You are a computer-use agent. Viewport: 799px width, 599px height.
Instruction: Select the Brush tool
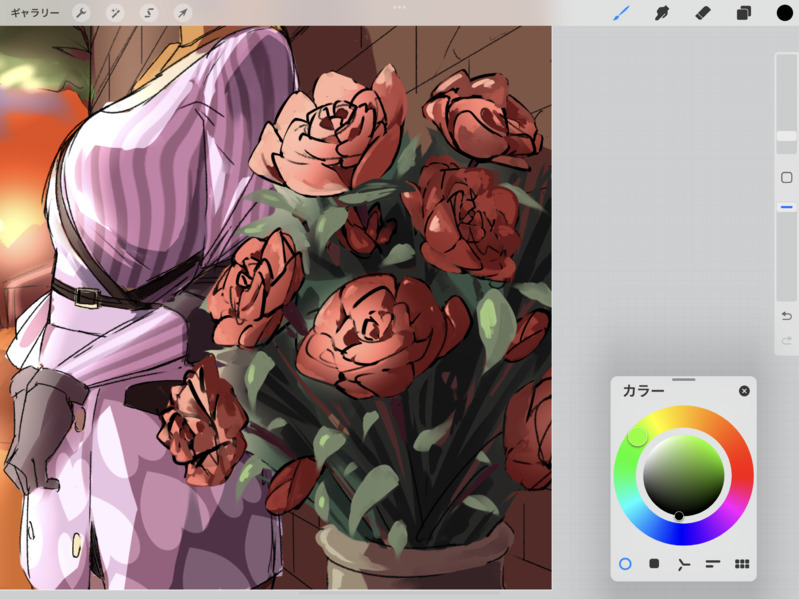coord(621,13)
